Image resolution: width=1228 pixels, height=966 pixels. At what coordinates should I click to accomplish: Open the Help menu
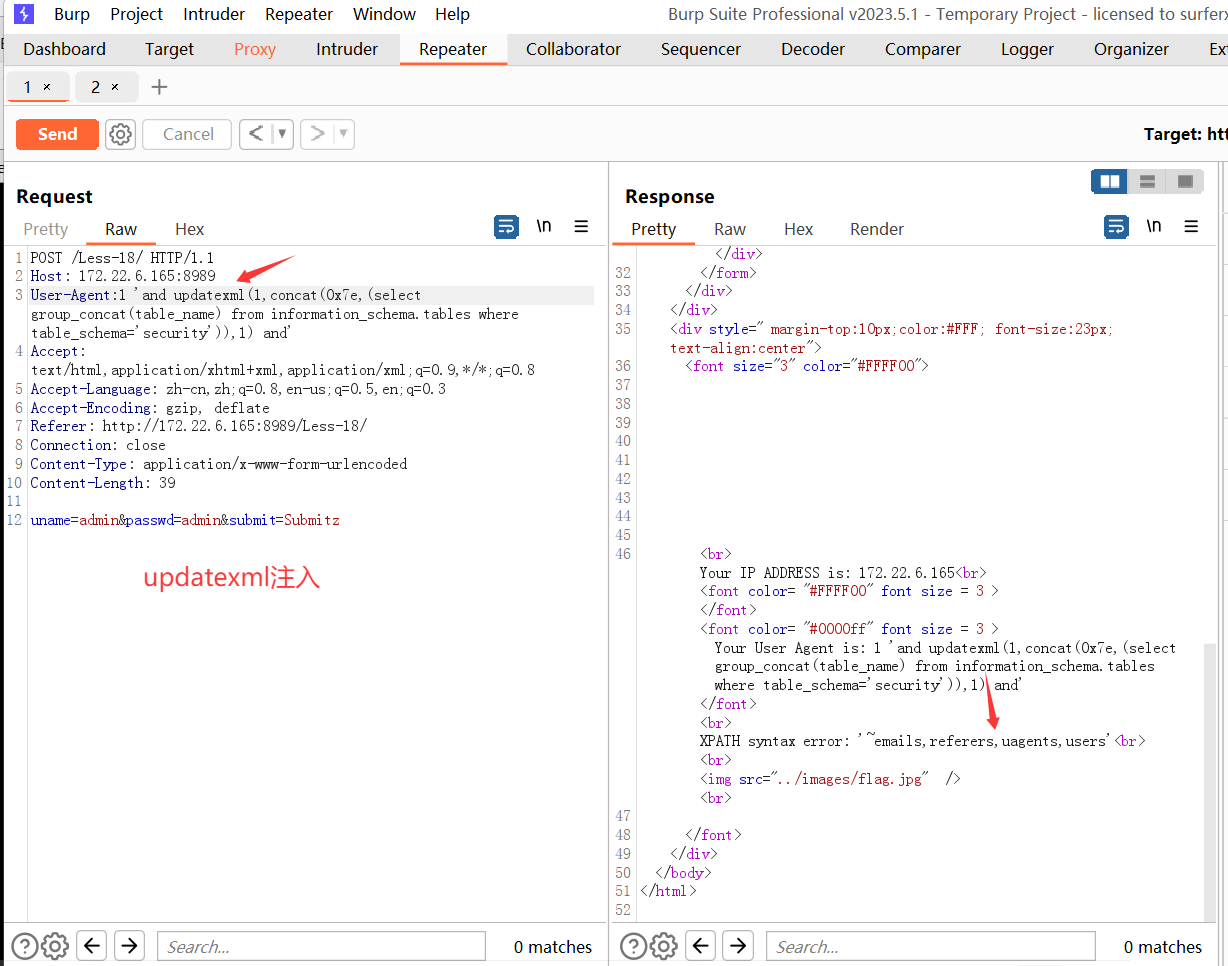tap(452, 14)
